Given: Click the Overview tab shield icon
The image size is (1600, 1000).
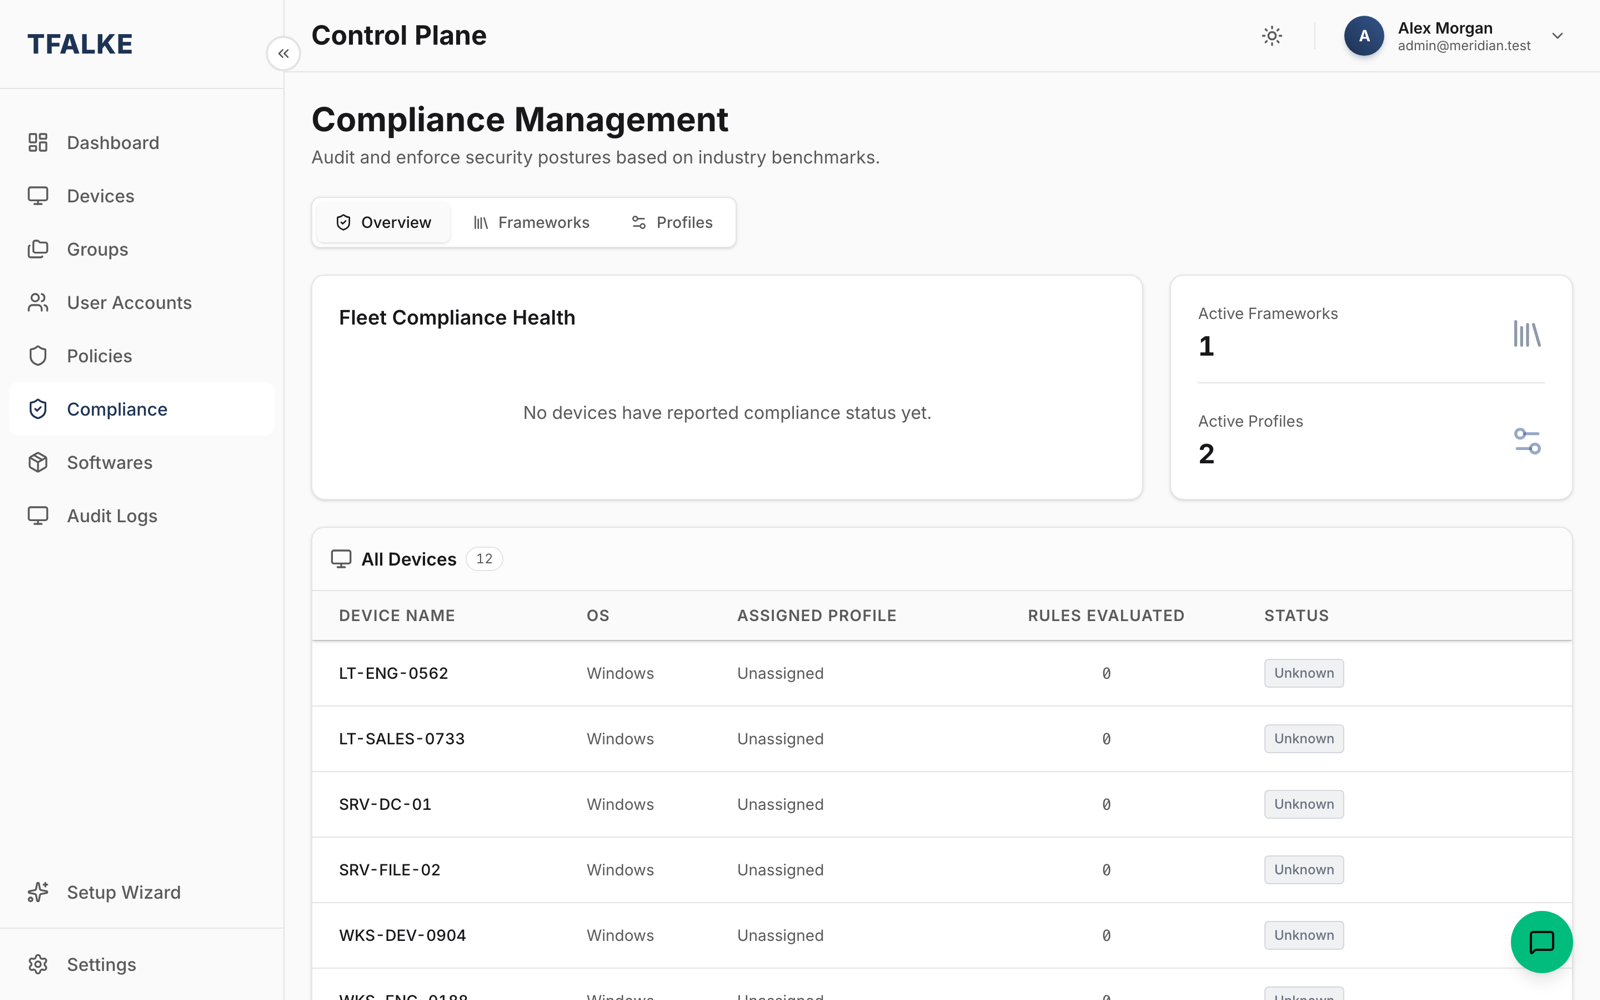Looking at the screenshot, I should click(x=343, y=222).
